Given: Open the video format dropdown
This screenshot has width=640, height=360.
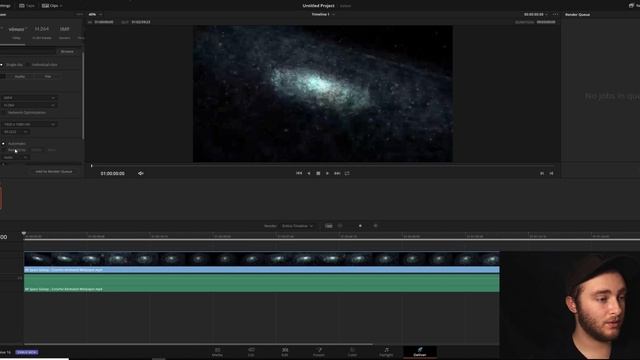Looking at the screenshot, I should tap(29, 98).
